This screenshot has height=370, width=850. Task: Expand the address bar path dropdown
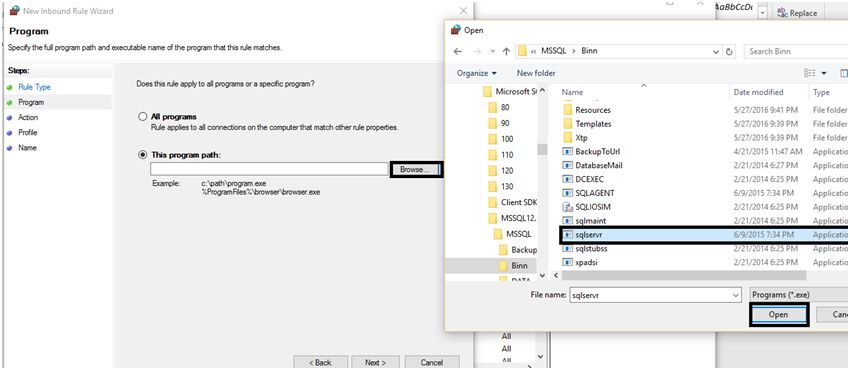point(717,51)
